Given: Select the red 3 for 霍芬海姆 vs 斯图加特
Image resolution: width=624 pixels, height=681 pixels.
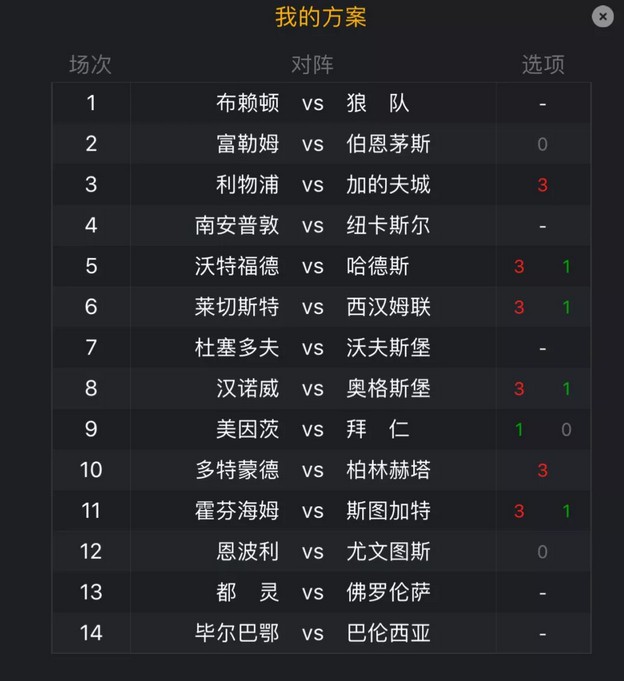Looking at the screenshot, I should pyautogui.click(x=519, y=511).
